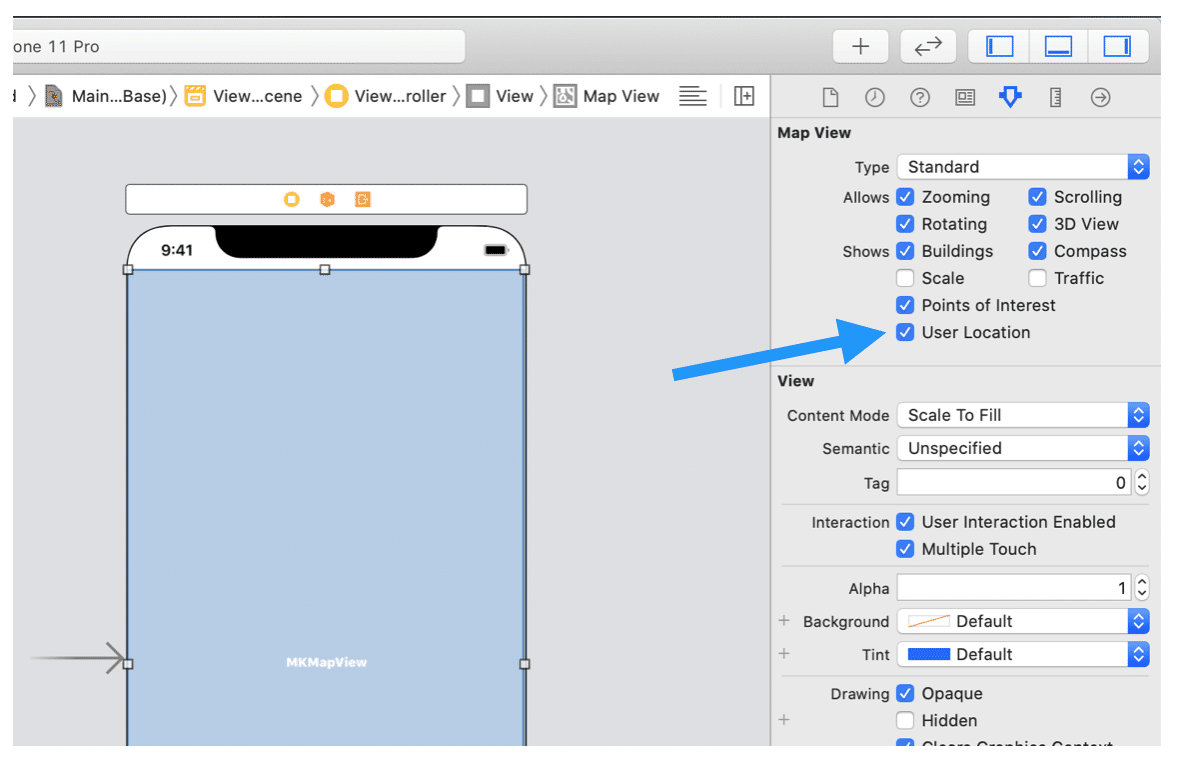The width and height of the screenshot is (1178, 760).
Task: Open the Attributes inspector tab
Action: pyautogui.click(x=1010, y=97)
